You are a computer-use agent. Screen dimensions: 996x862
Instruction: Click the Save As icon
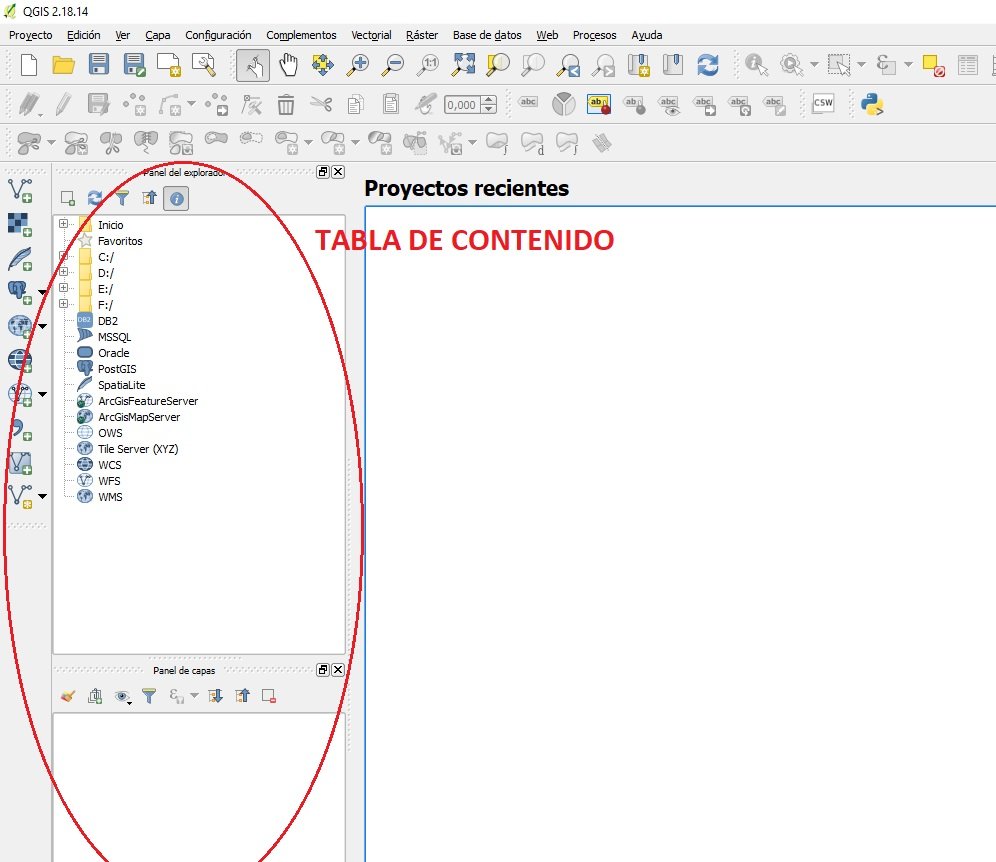[x=134, y=65]
